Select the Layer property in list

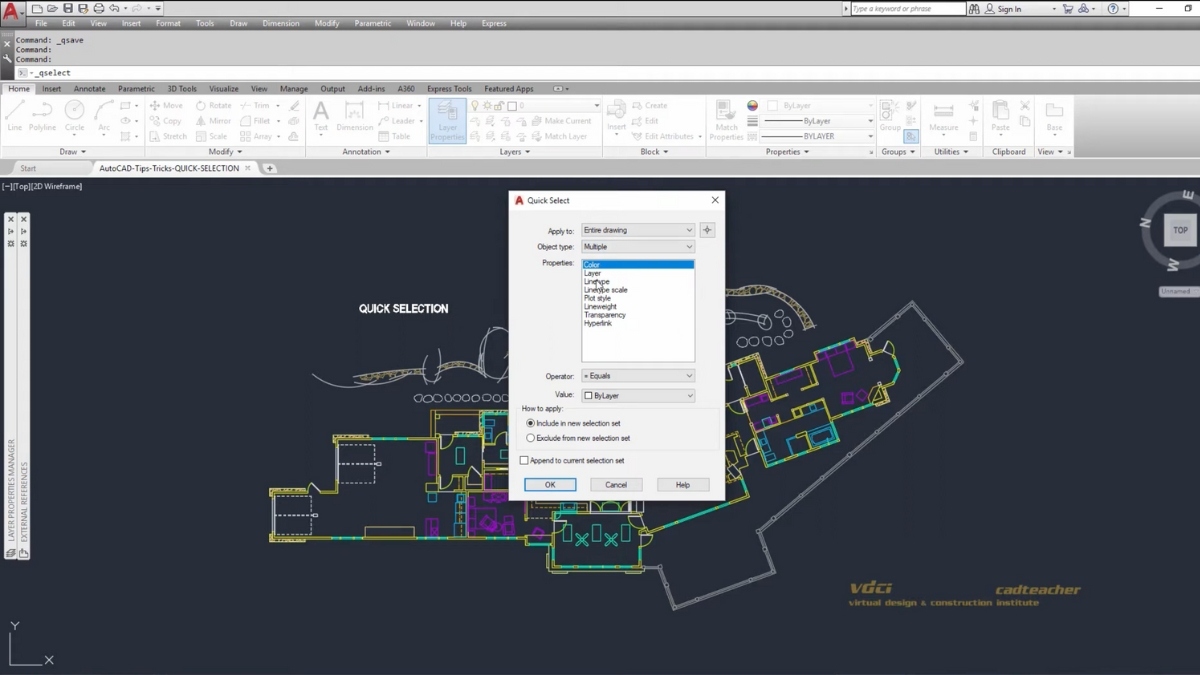(x=593, y=273)
